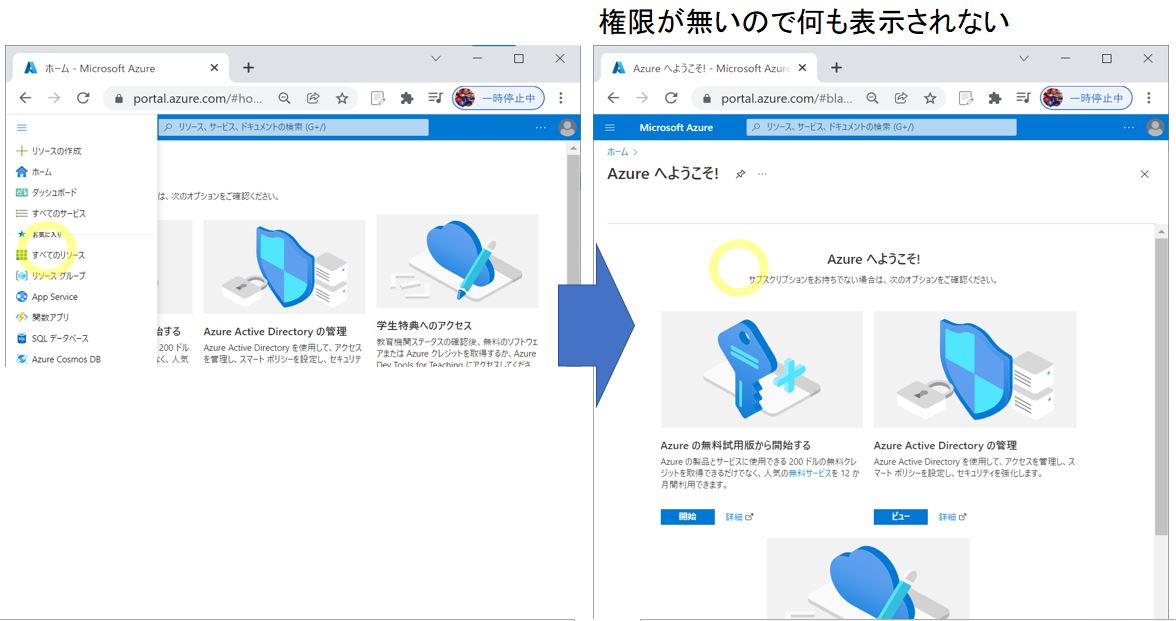
Task: Pin the Azure へようこそ! blade
Action: point(740,174)
